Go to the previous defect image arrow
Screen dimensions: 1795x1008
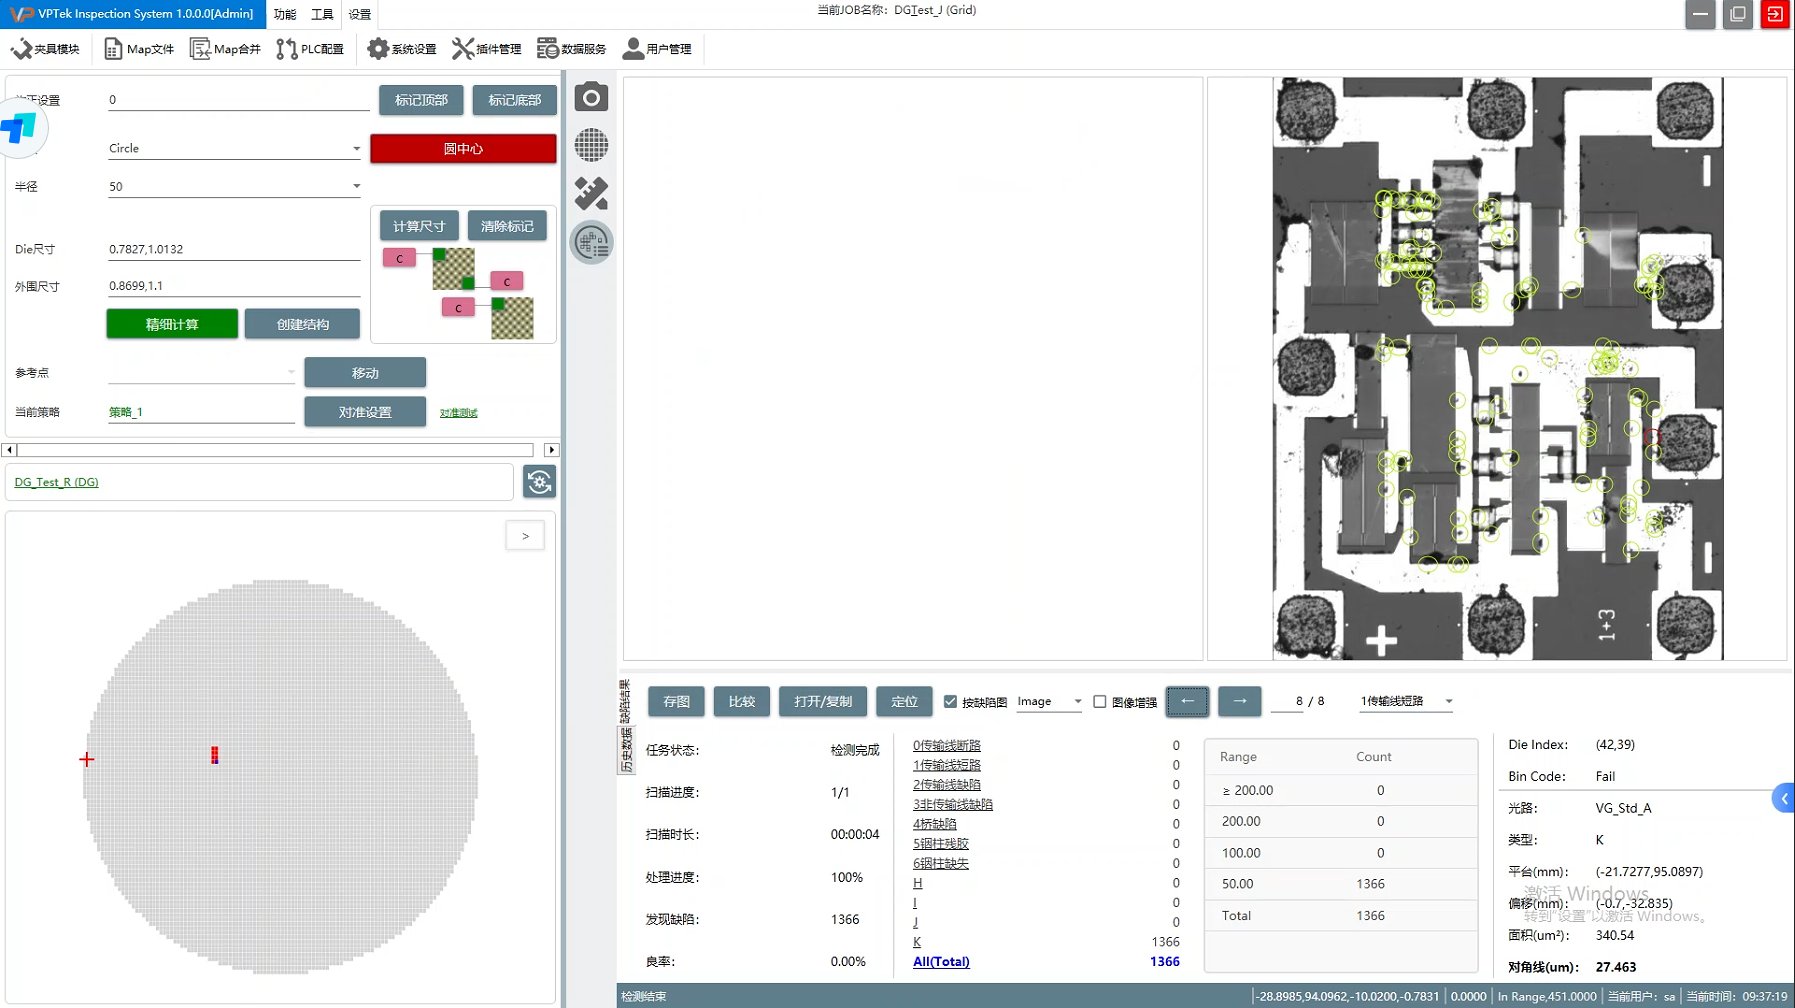[1187, 701]
